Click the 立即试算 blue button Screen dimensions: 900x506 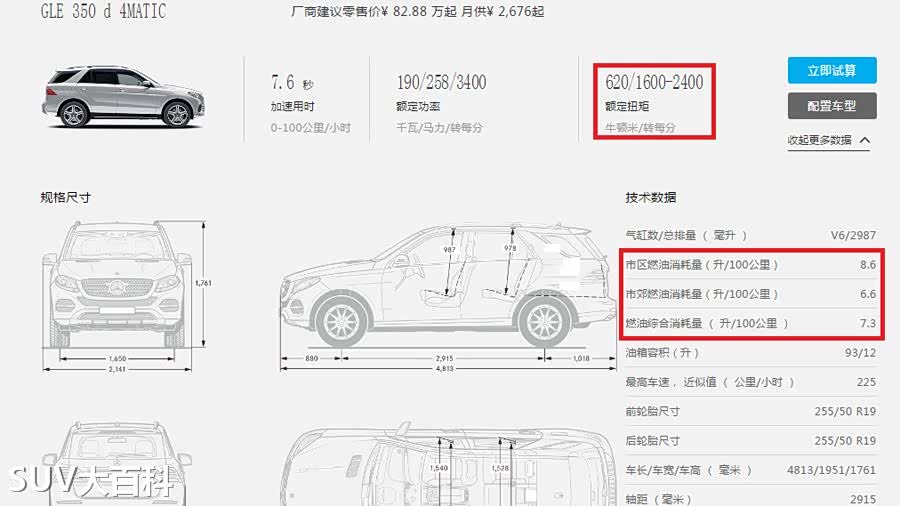832,70
